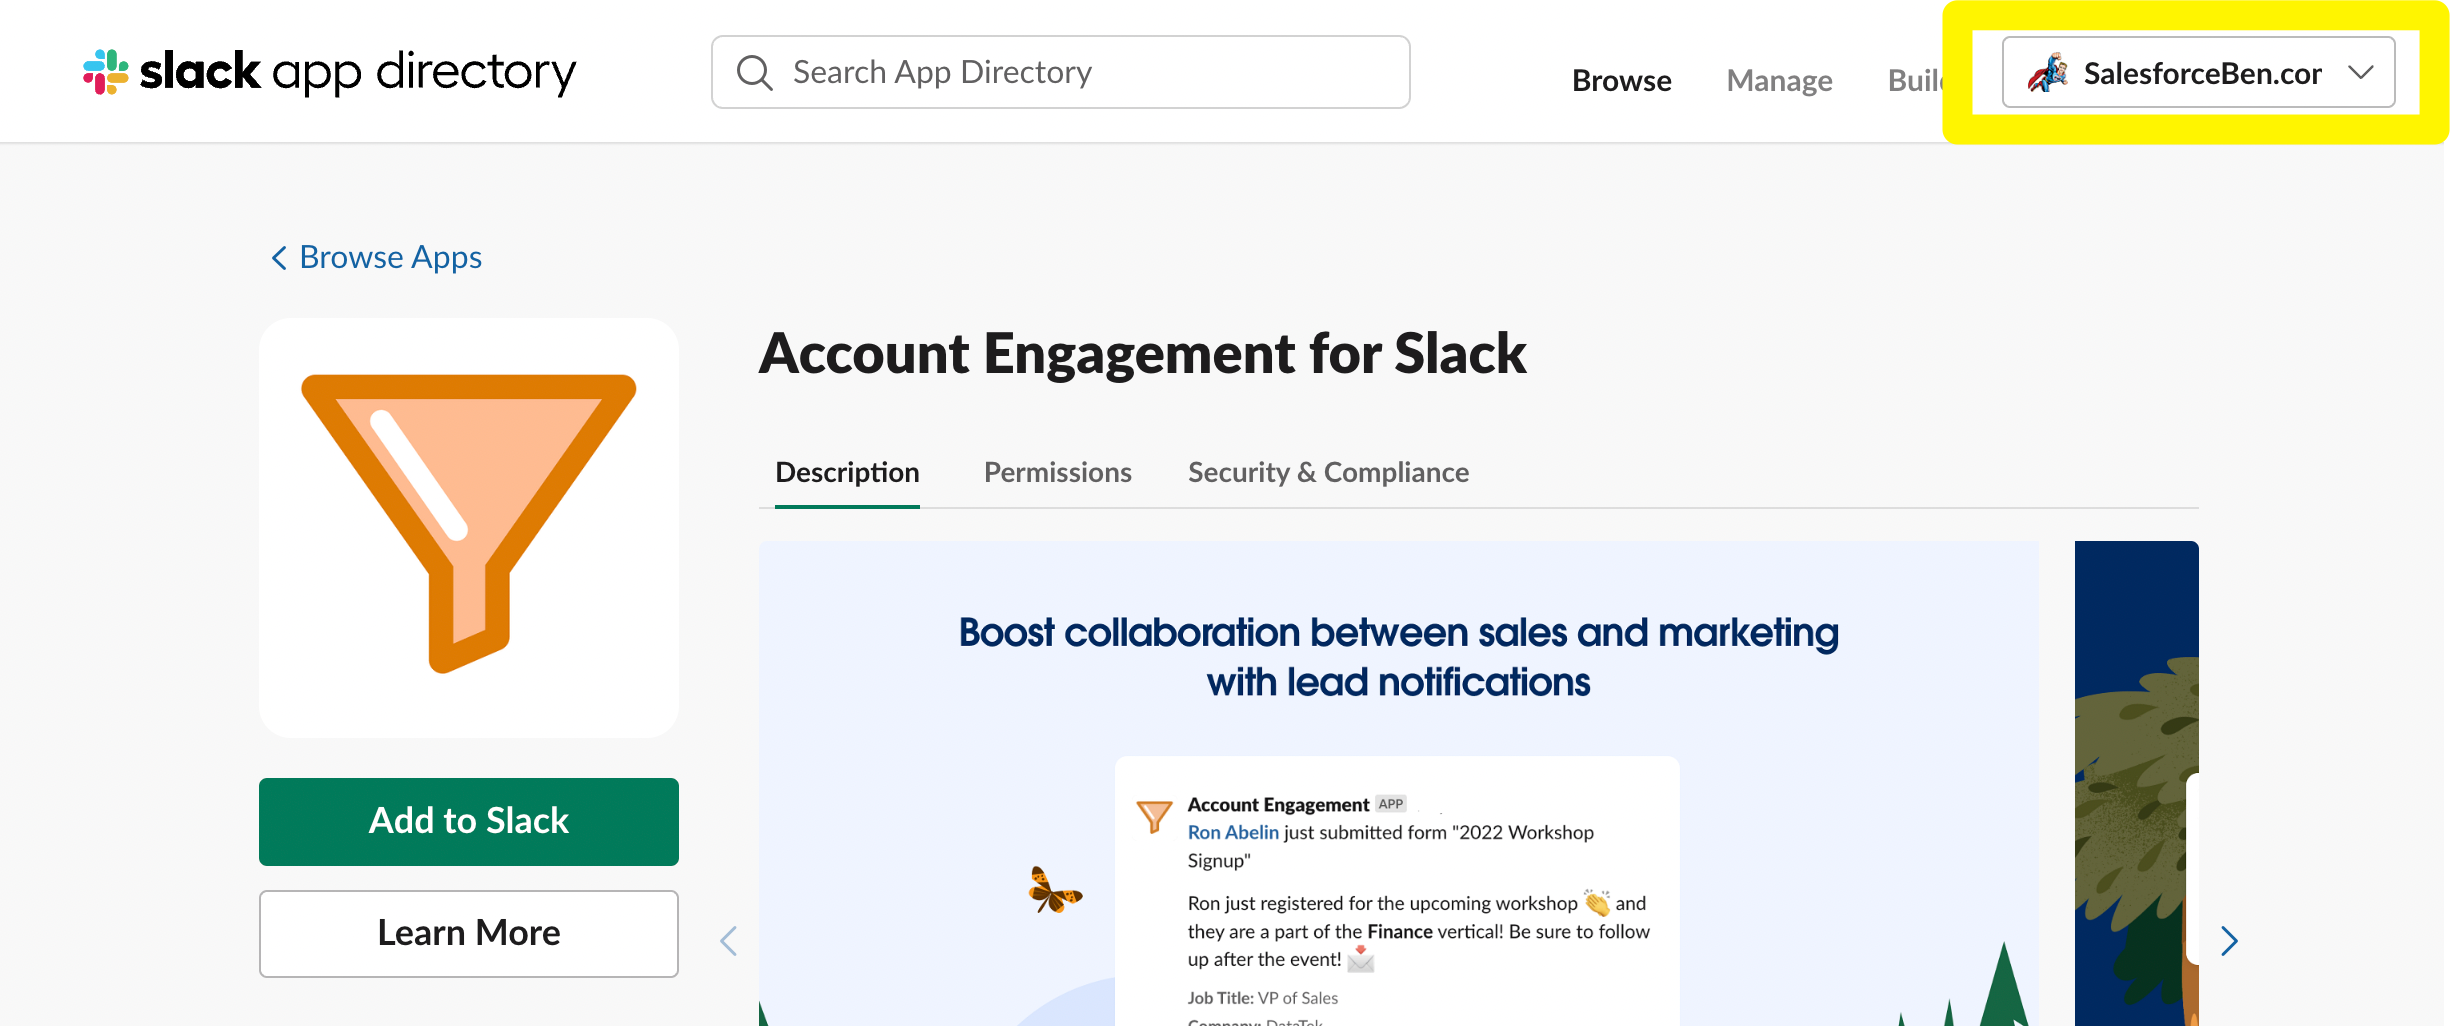This screenshot has height=1026, width=2450.
Task: Show the previous screenshot with left arrow
Action: [729, 941]
